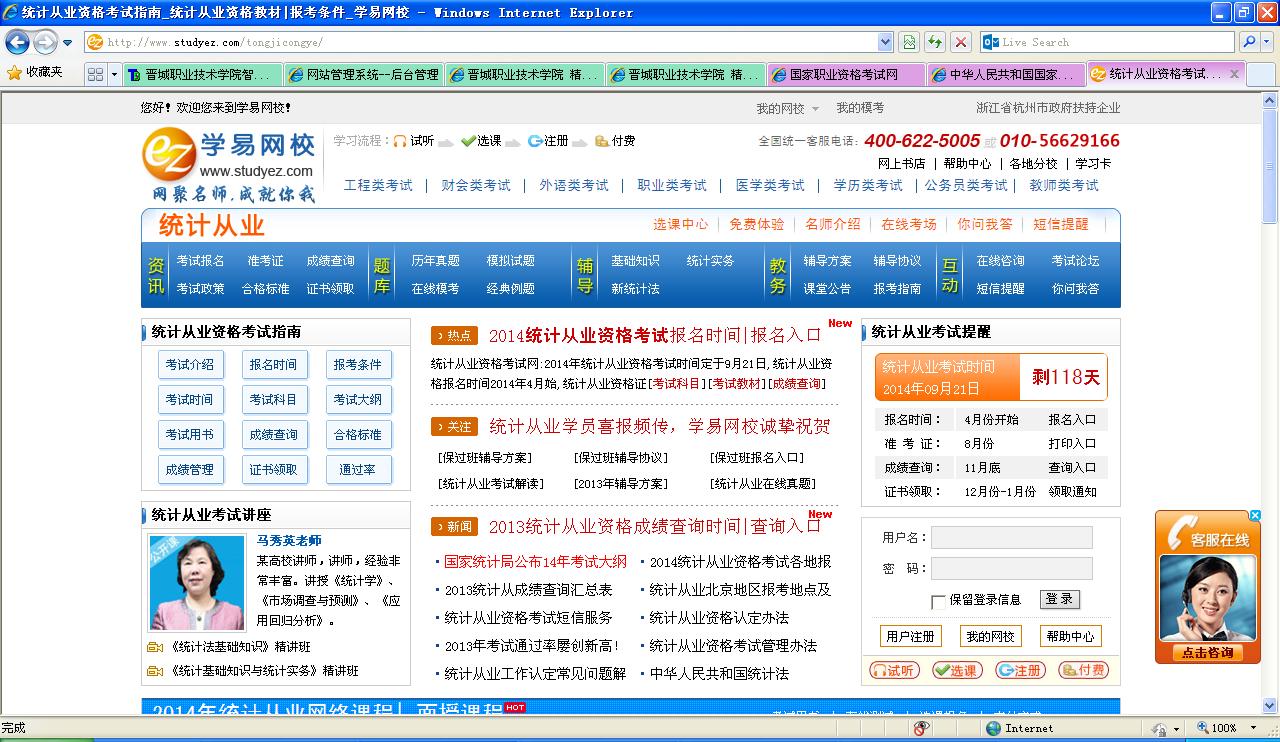This screenshot has width=1280, height=742.
Task: Open the recent pages dropdown arrow
Action: 67,43
